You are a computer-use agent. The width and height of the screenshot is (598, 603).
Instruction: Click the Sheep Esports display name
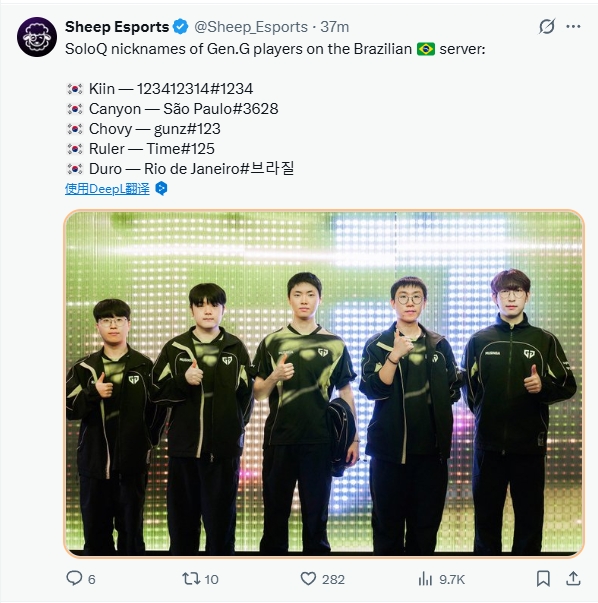(117, 27)
